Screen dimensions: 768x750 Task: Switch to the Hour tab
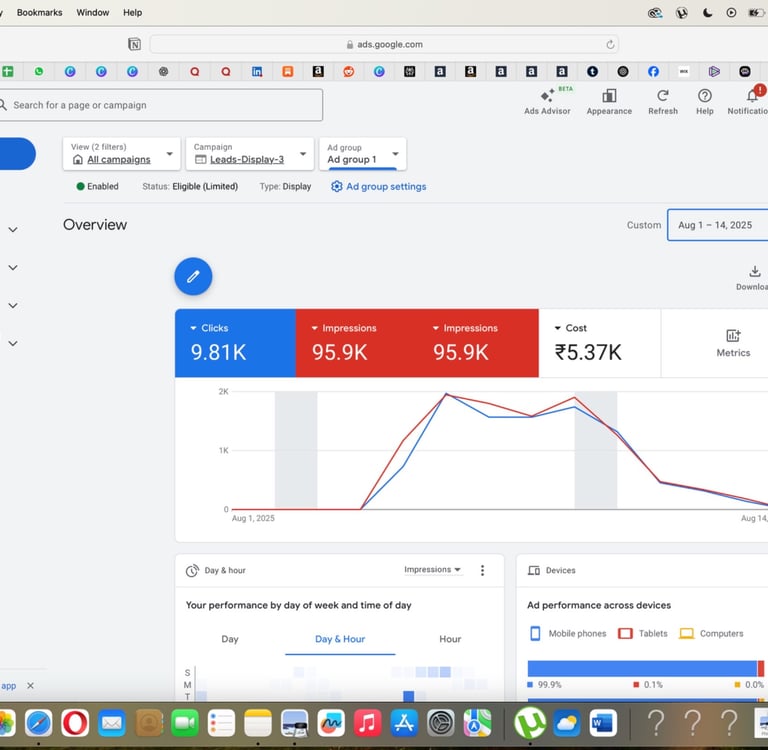pos(450,639)
